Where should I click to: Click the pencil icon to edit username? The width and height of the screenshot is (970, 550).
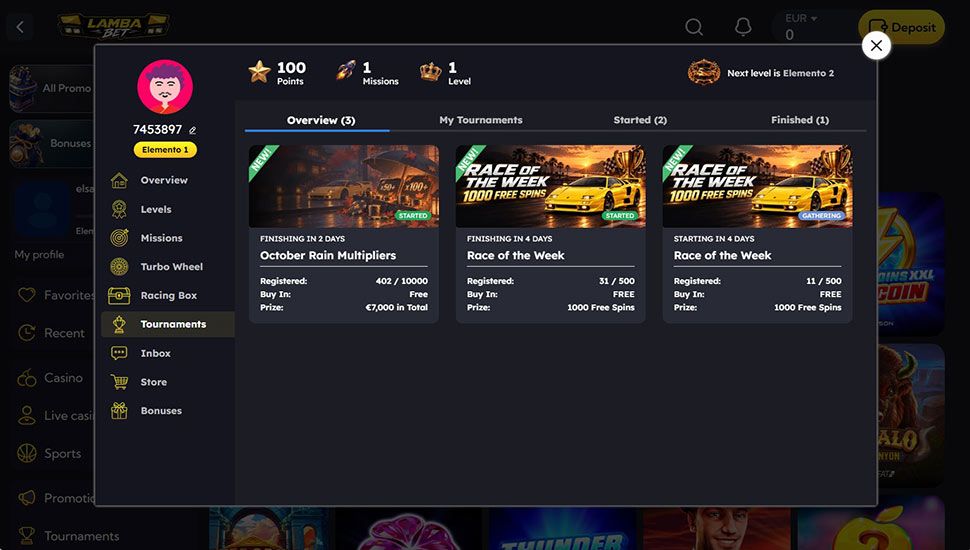click(192, 130)
